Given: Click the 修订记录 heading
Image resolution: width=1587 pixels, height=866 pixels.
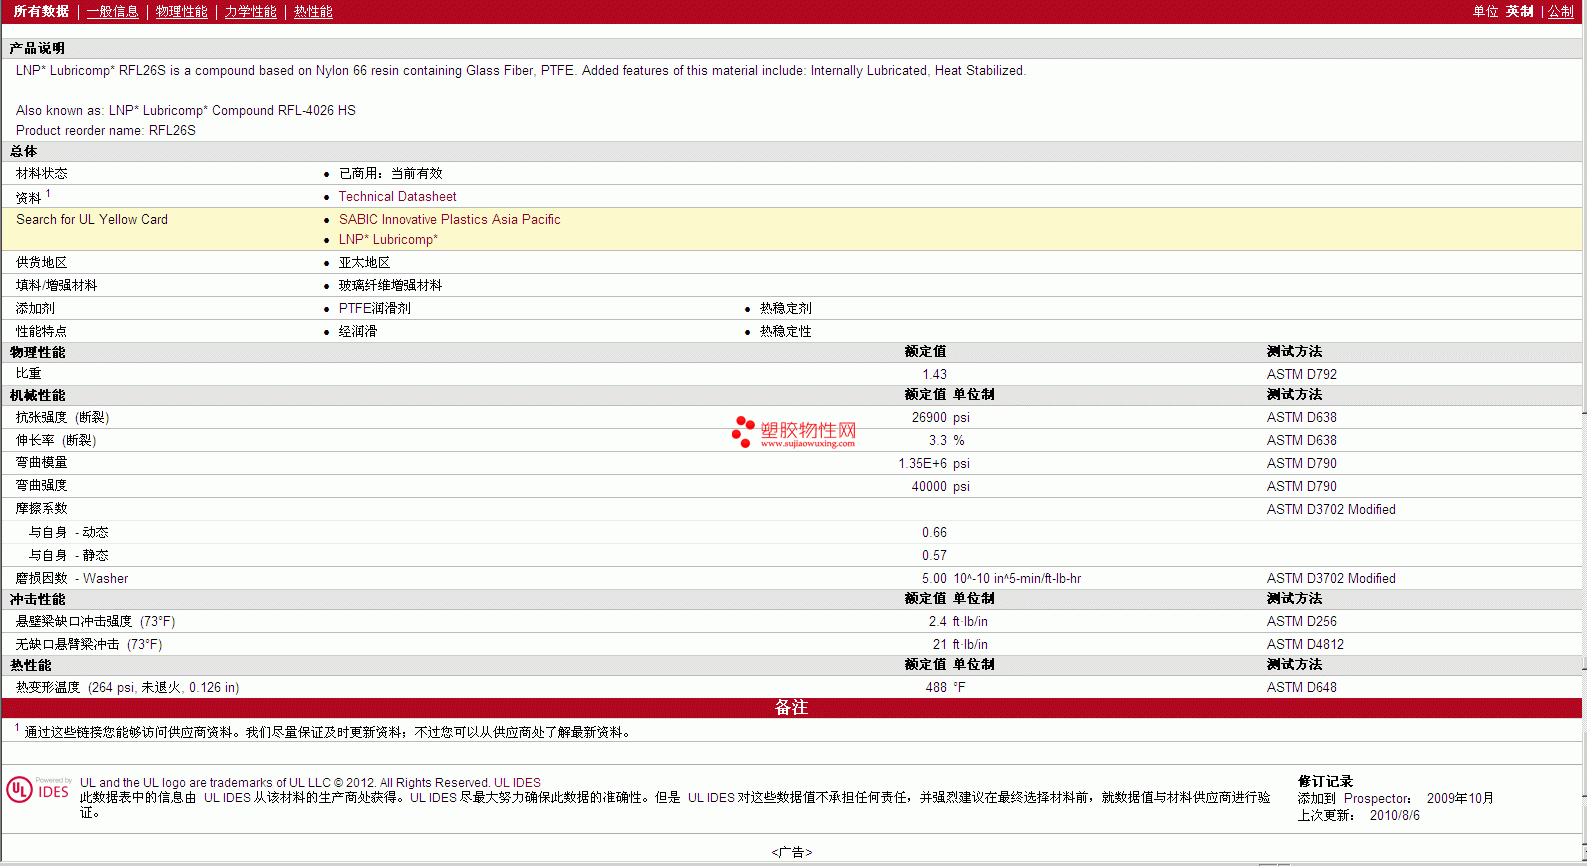Looking at the screenshot, I should pyautogui.click(x=1325, y=782).
